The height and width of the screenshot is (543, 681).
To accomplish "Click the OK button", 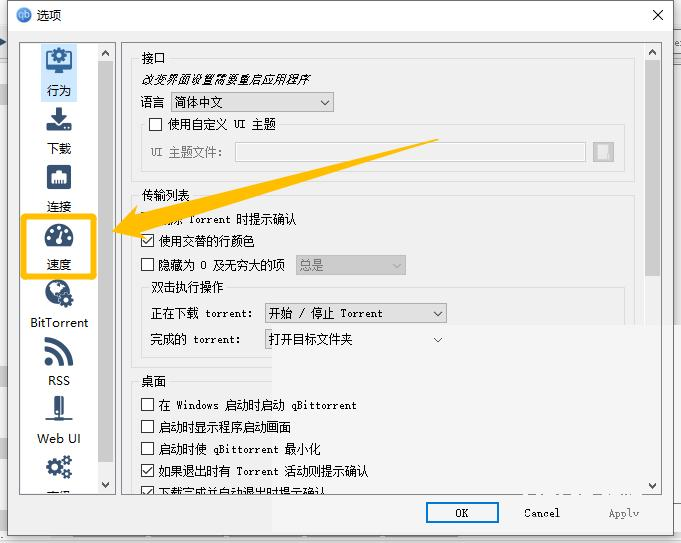I will pyautogui.click(x=462, y=513).
